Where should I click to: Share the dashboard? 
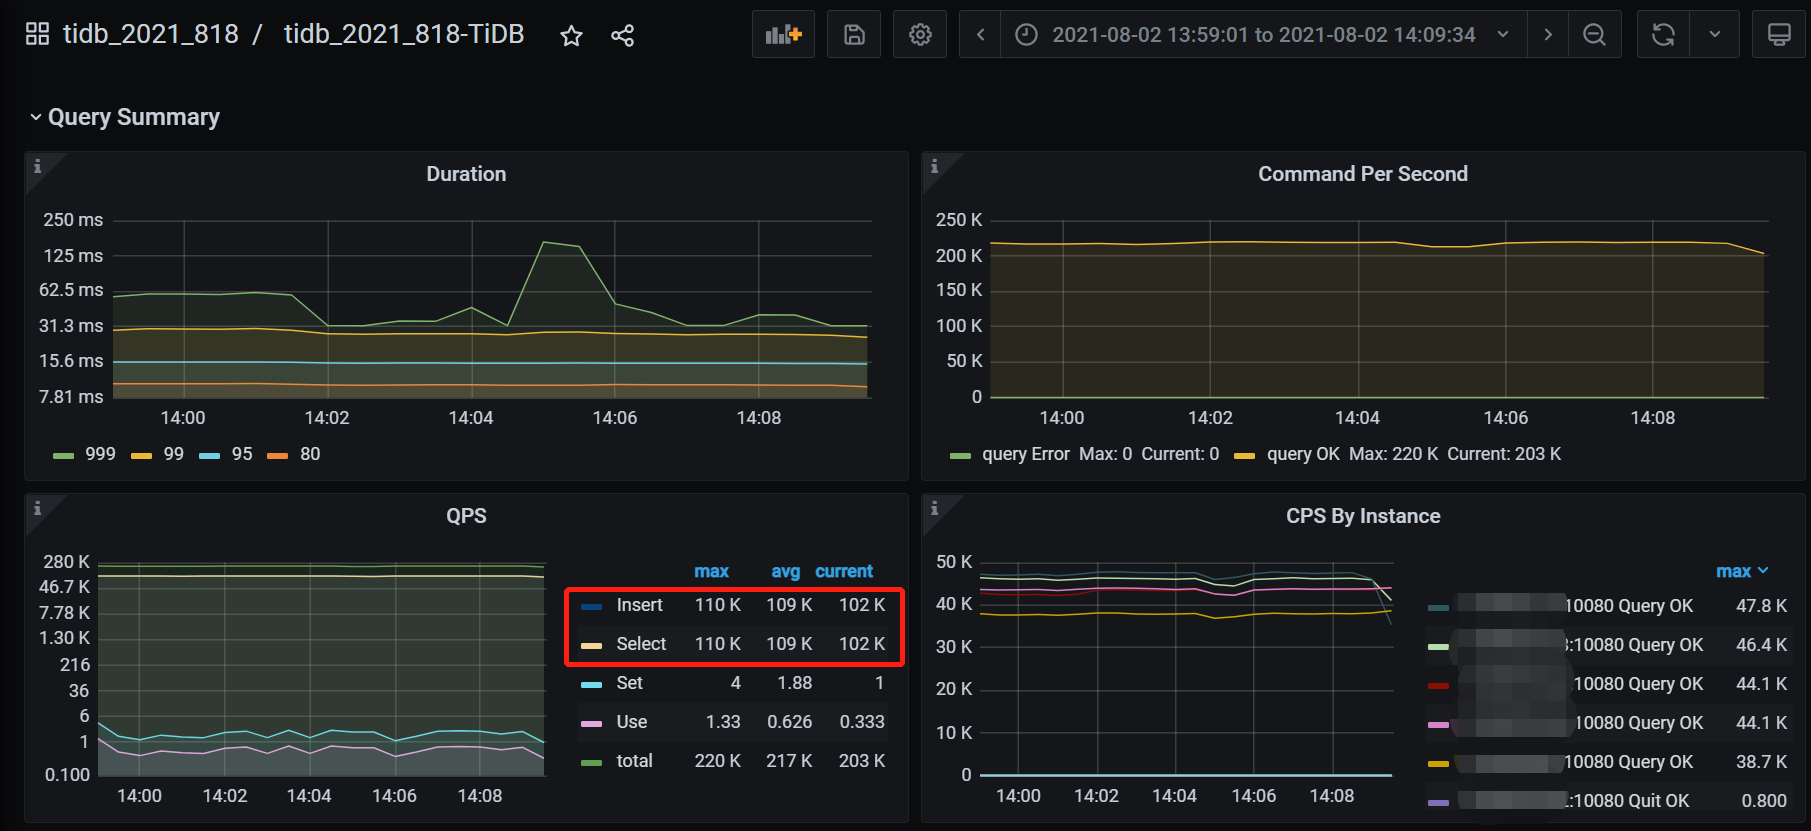tap(622, 36)
